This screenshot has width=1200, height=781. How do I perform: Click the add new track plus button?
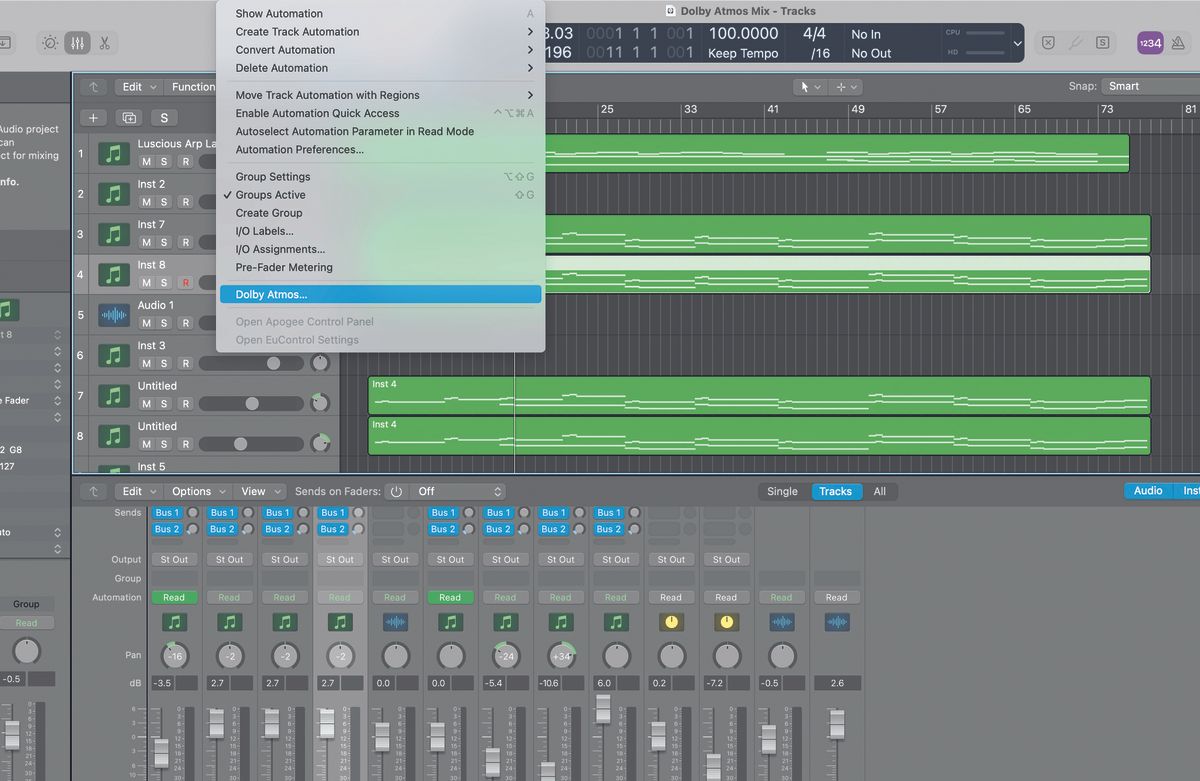pos(93,118)
